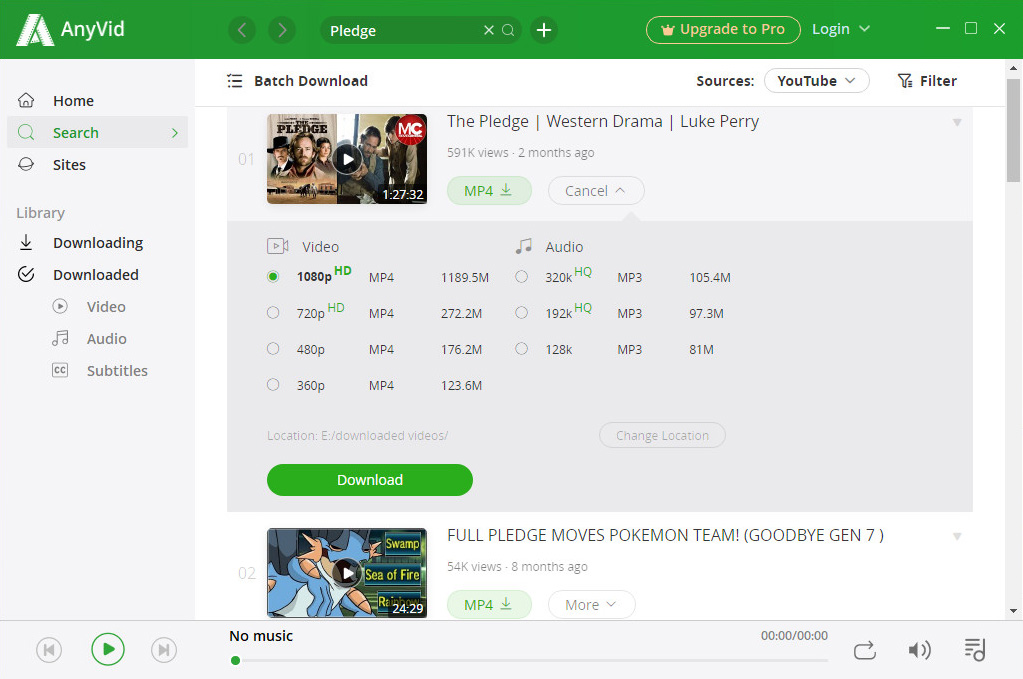1023x679 pixels.
Task: Click Change Location button
Action: pos(662,435)
